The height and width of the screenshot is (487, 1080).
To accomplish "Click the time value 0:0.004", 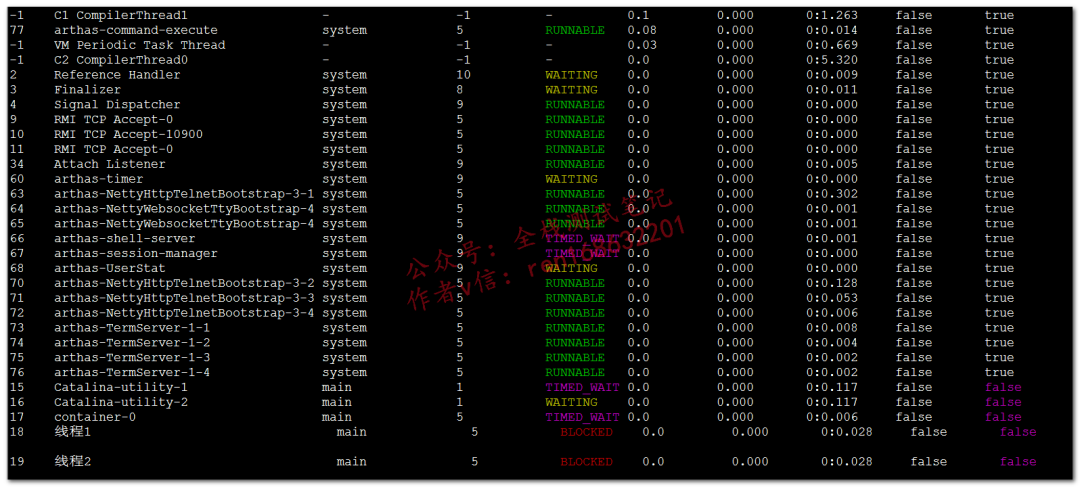I will coord(832,343).
